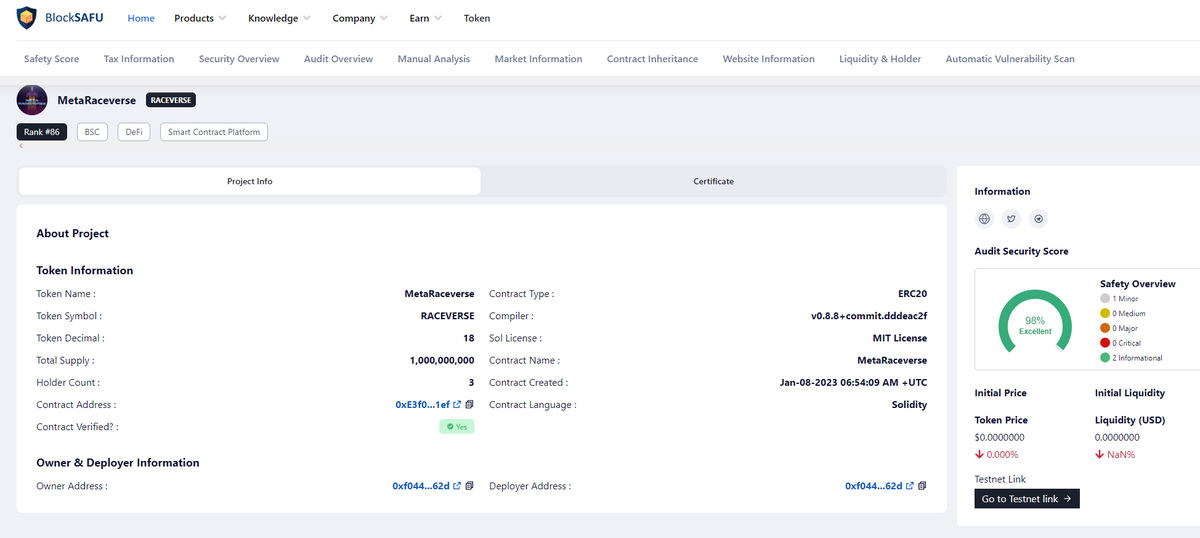Click the MIT License value
The width and height of the screenshot is (1200, 538).
point(900,338)
